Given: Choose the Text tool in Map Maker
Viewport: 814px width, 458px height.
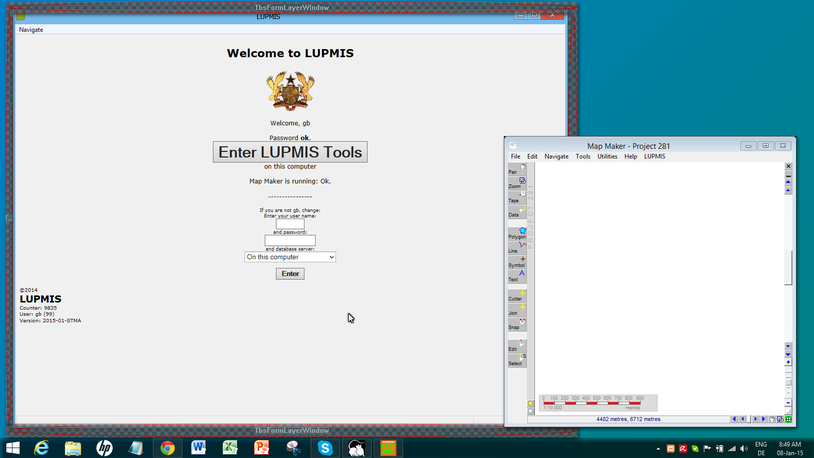Looking at the screenshot, I should point(517,277).
